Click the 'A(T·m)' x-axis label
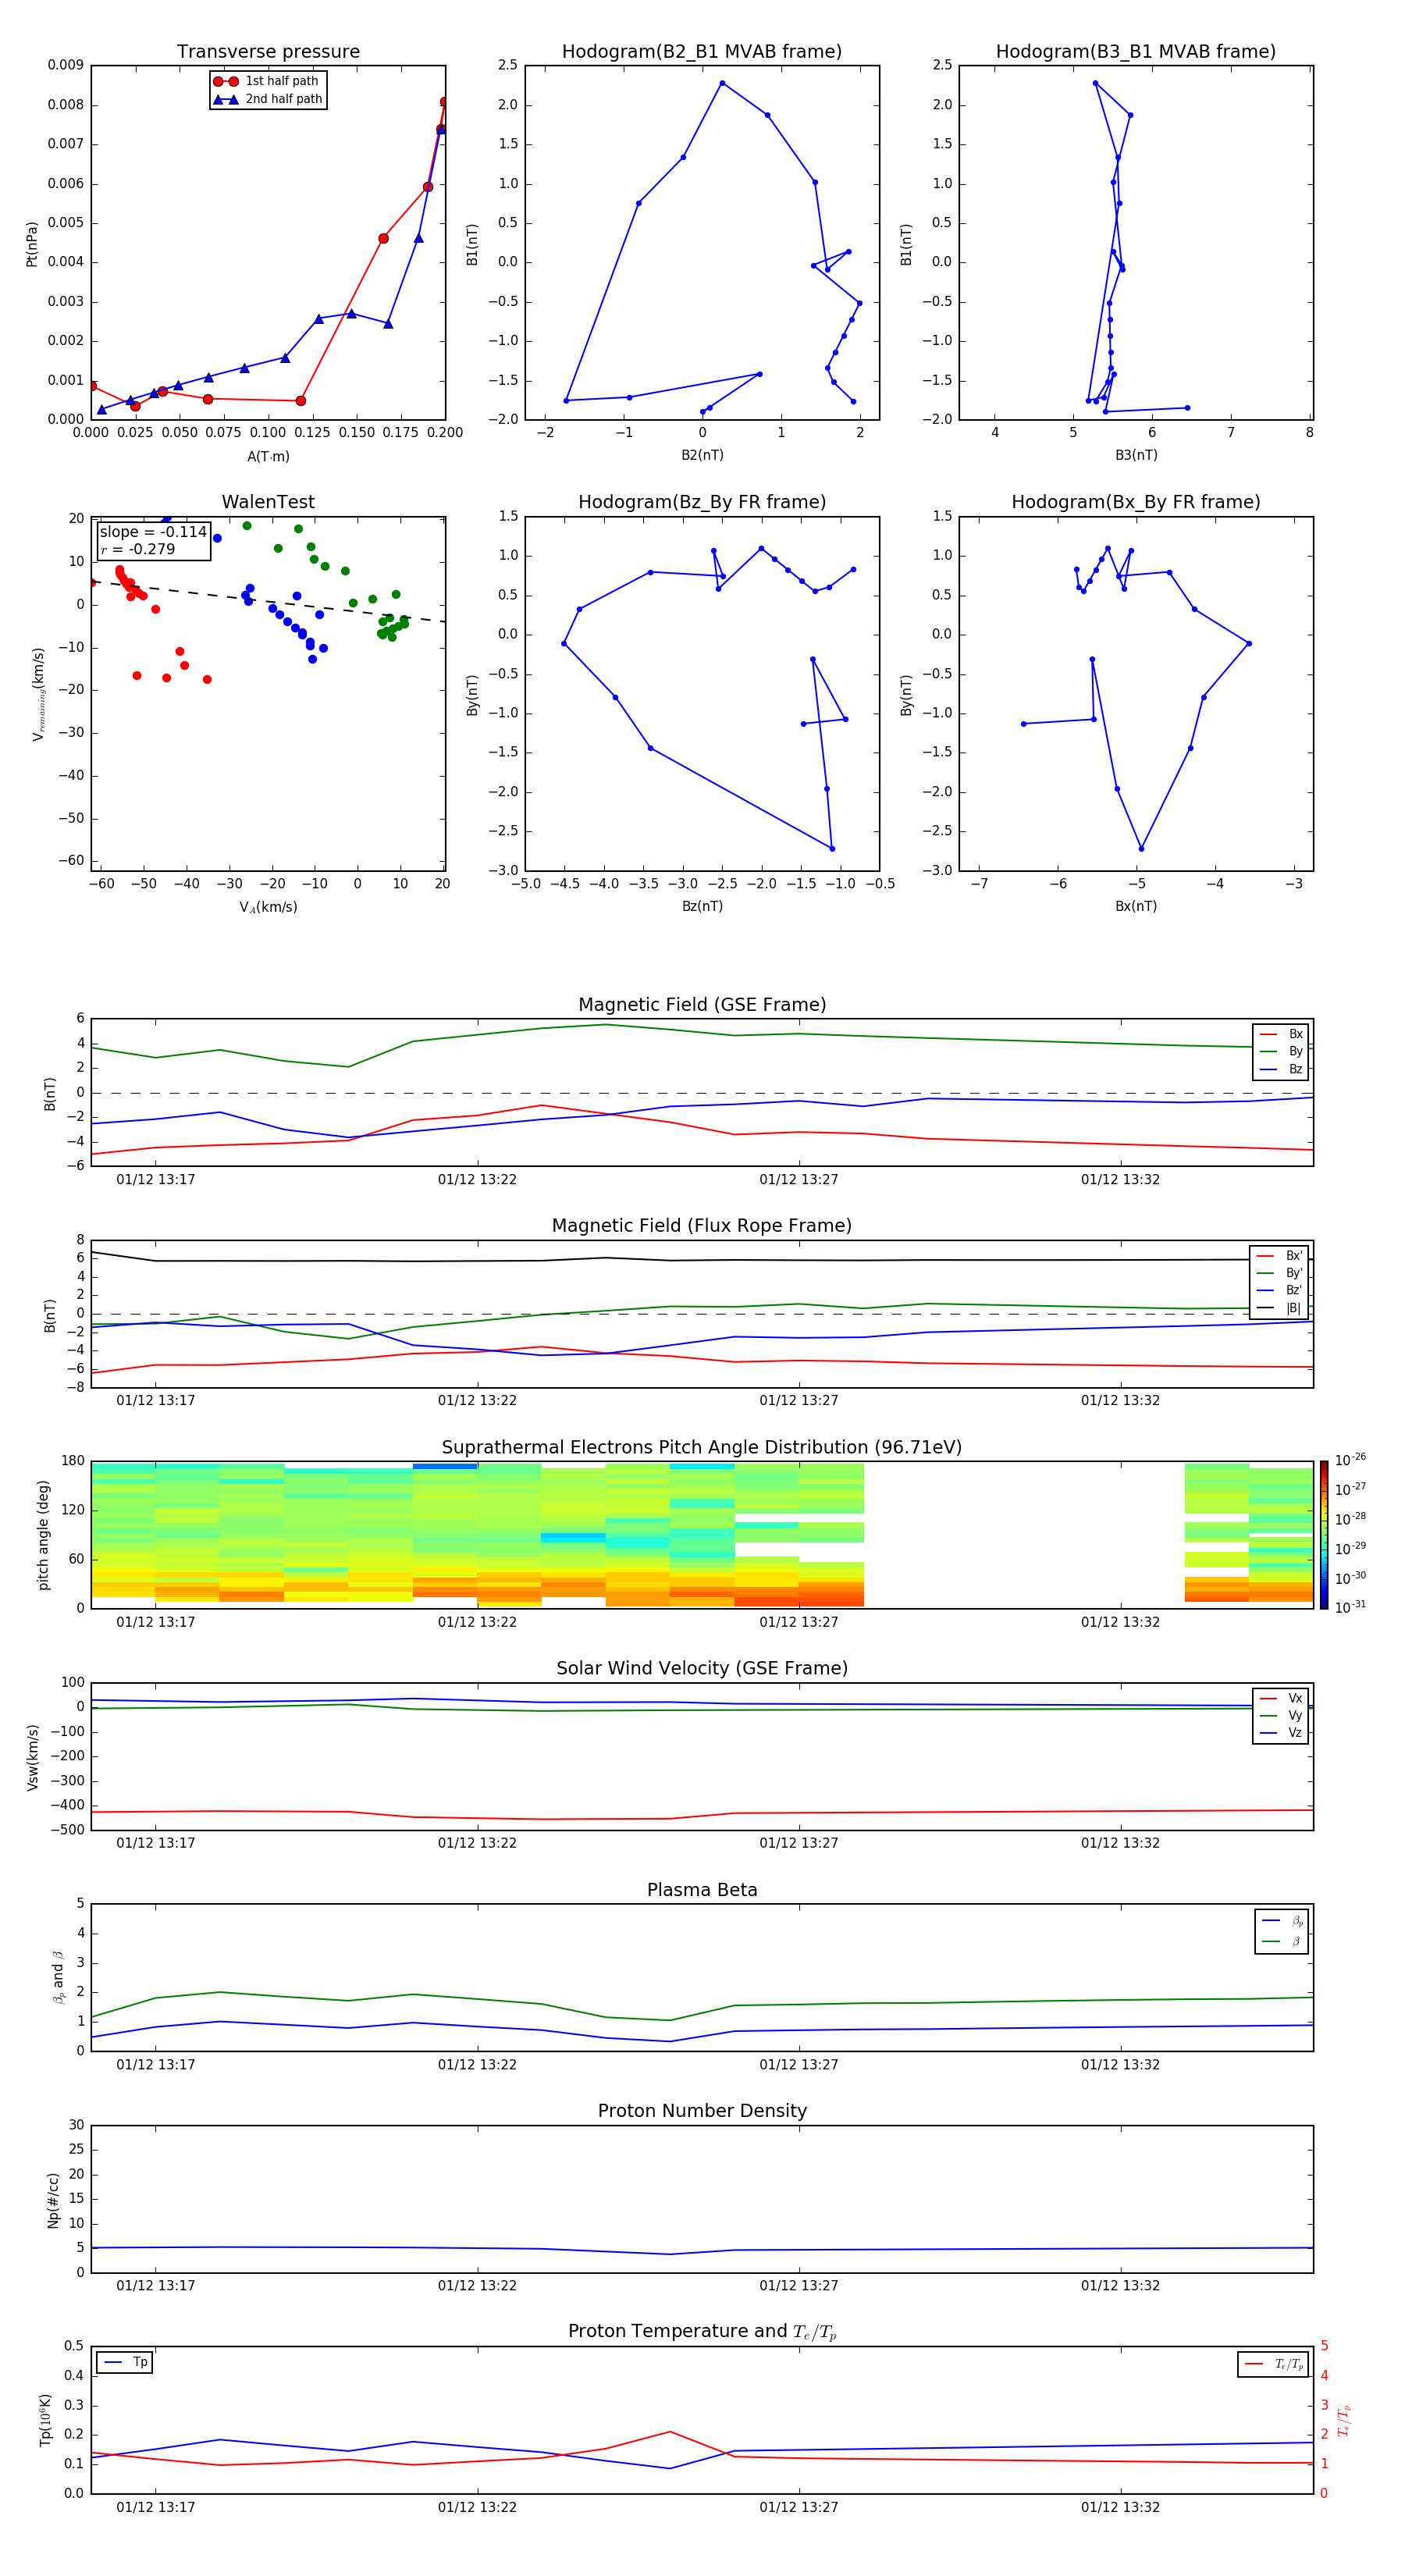 [268, 457]
